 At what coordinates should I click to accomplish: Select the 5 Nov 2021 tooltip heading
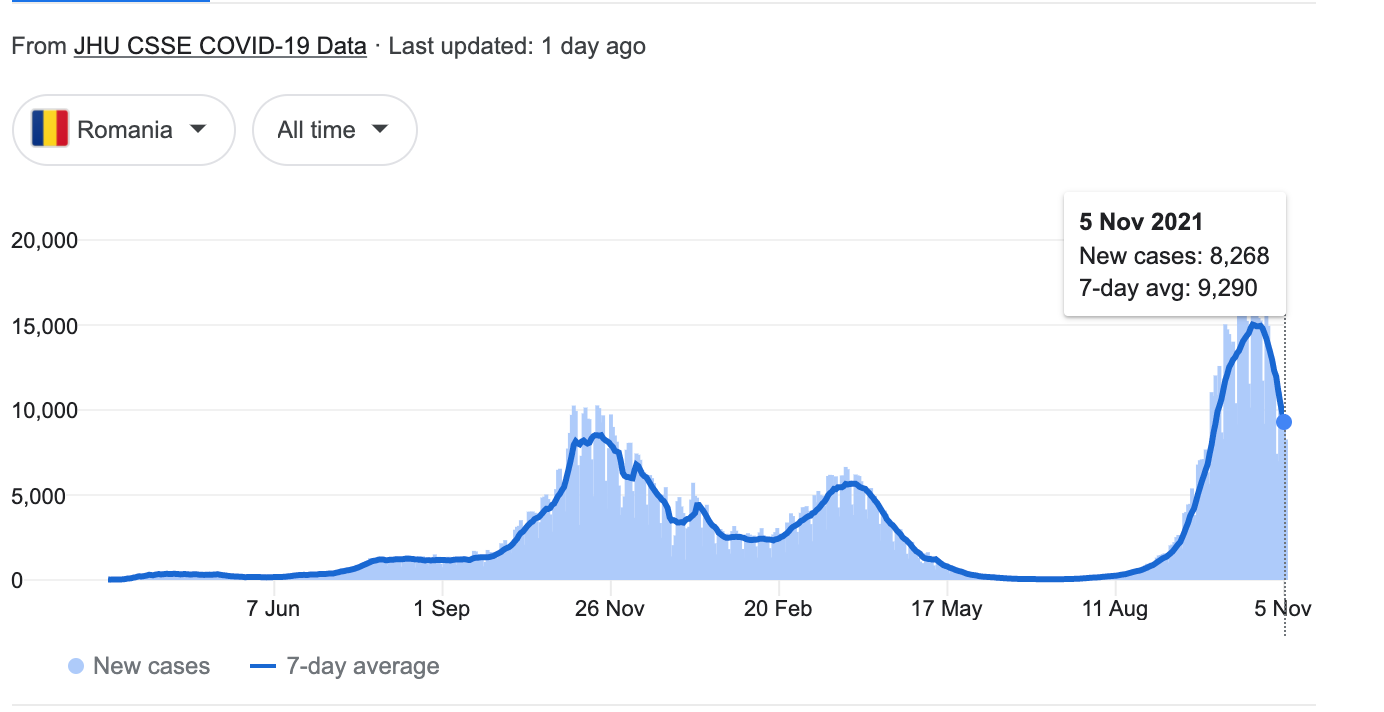coord(1141,222)
